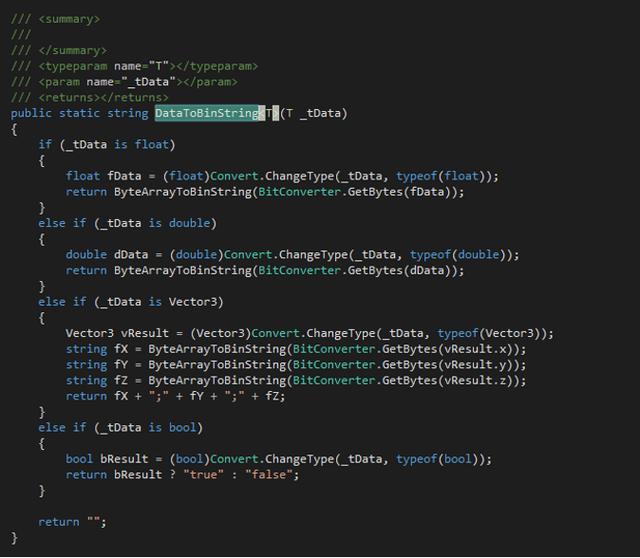Click the 'static' keyword in the method declaration

tap(79, 113)
